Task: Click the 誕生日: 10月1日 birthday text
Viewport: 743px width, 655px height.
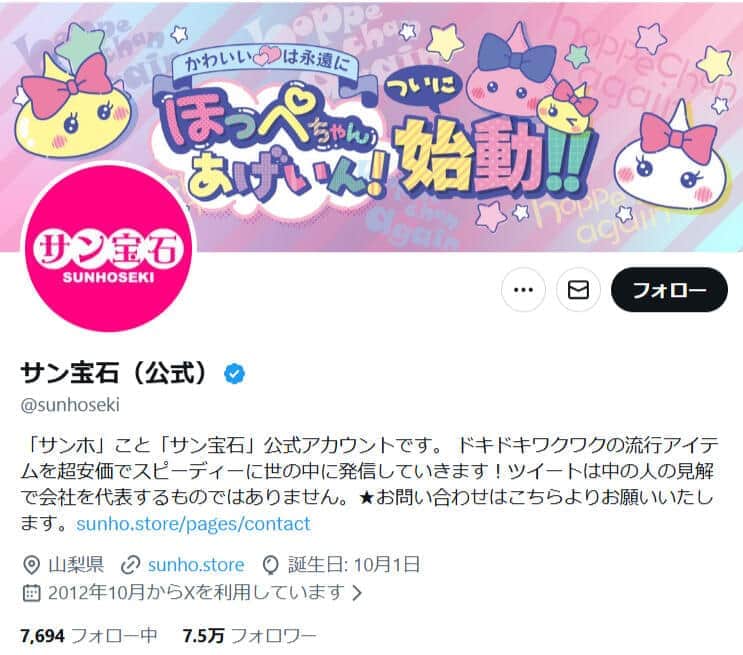Action: click(353, 565)
